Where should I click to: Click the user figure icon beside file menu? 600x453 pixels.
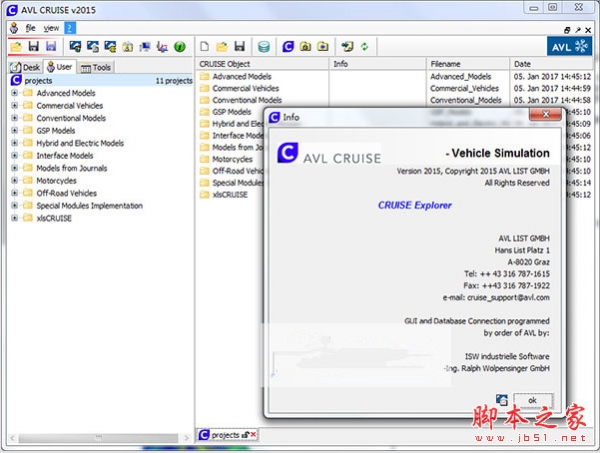tap(14, 28)
